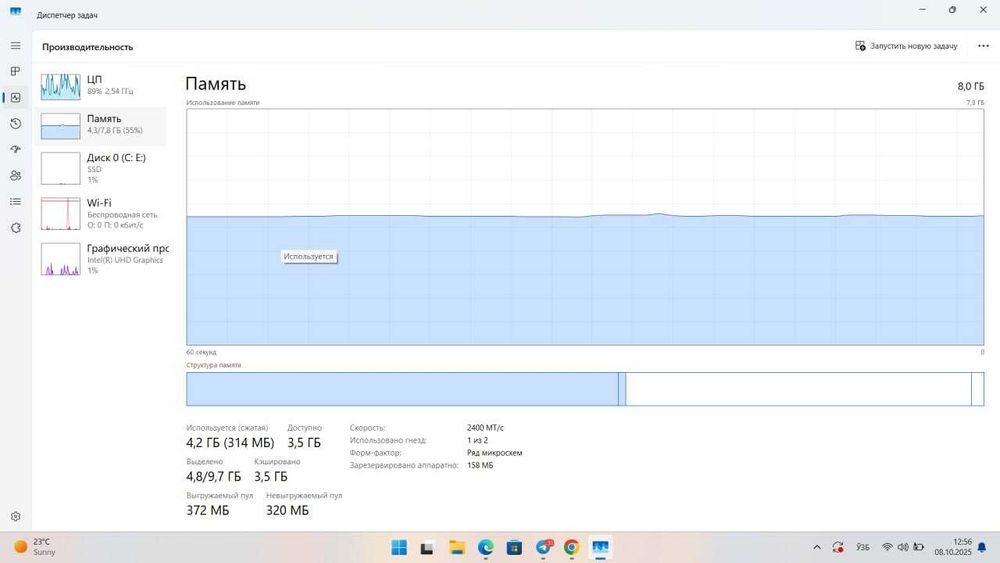Image resolution: width=1000 pixels, height=563 pixels.
Task: Click the '372 МБ' paged pool value
Action: pyautogui.click(x=208, y=510)
